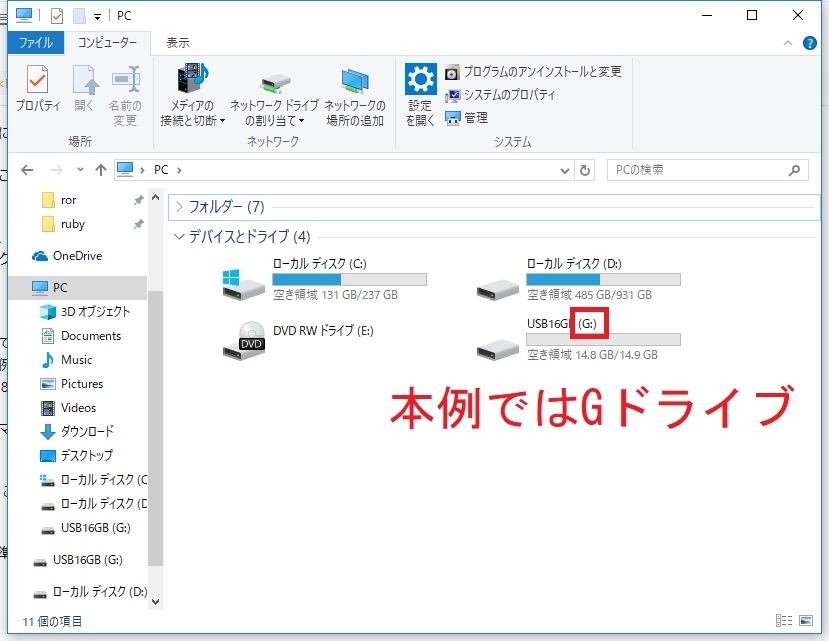Click navigation pane scroll up arrow
829x641 pixels.
tap(155, 197)
